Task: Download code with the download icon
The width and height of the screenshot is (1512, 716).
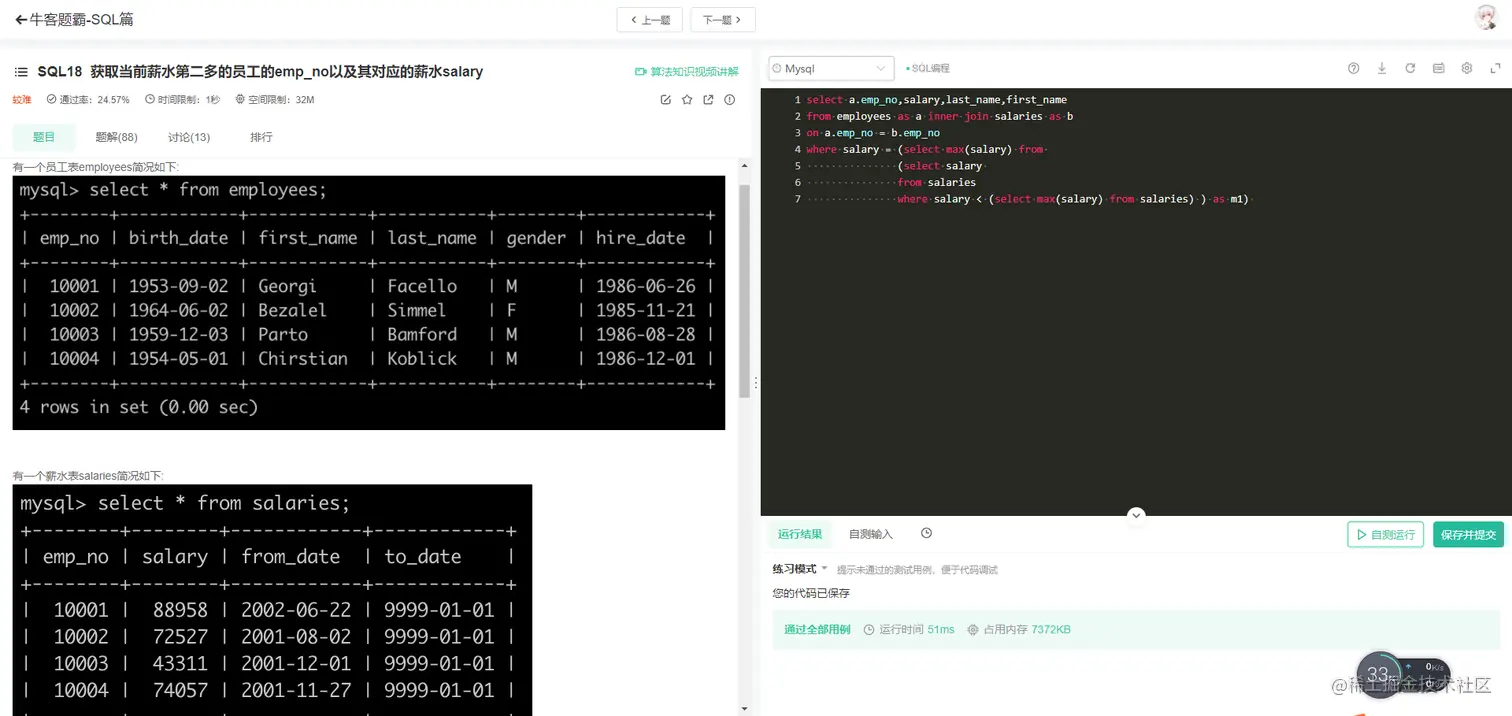Action: tap(1382, 68)
